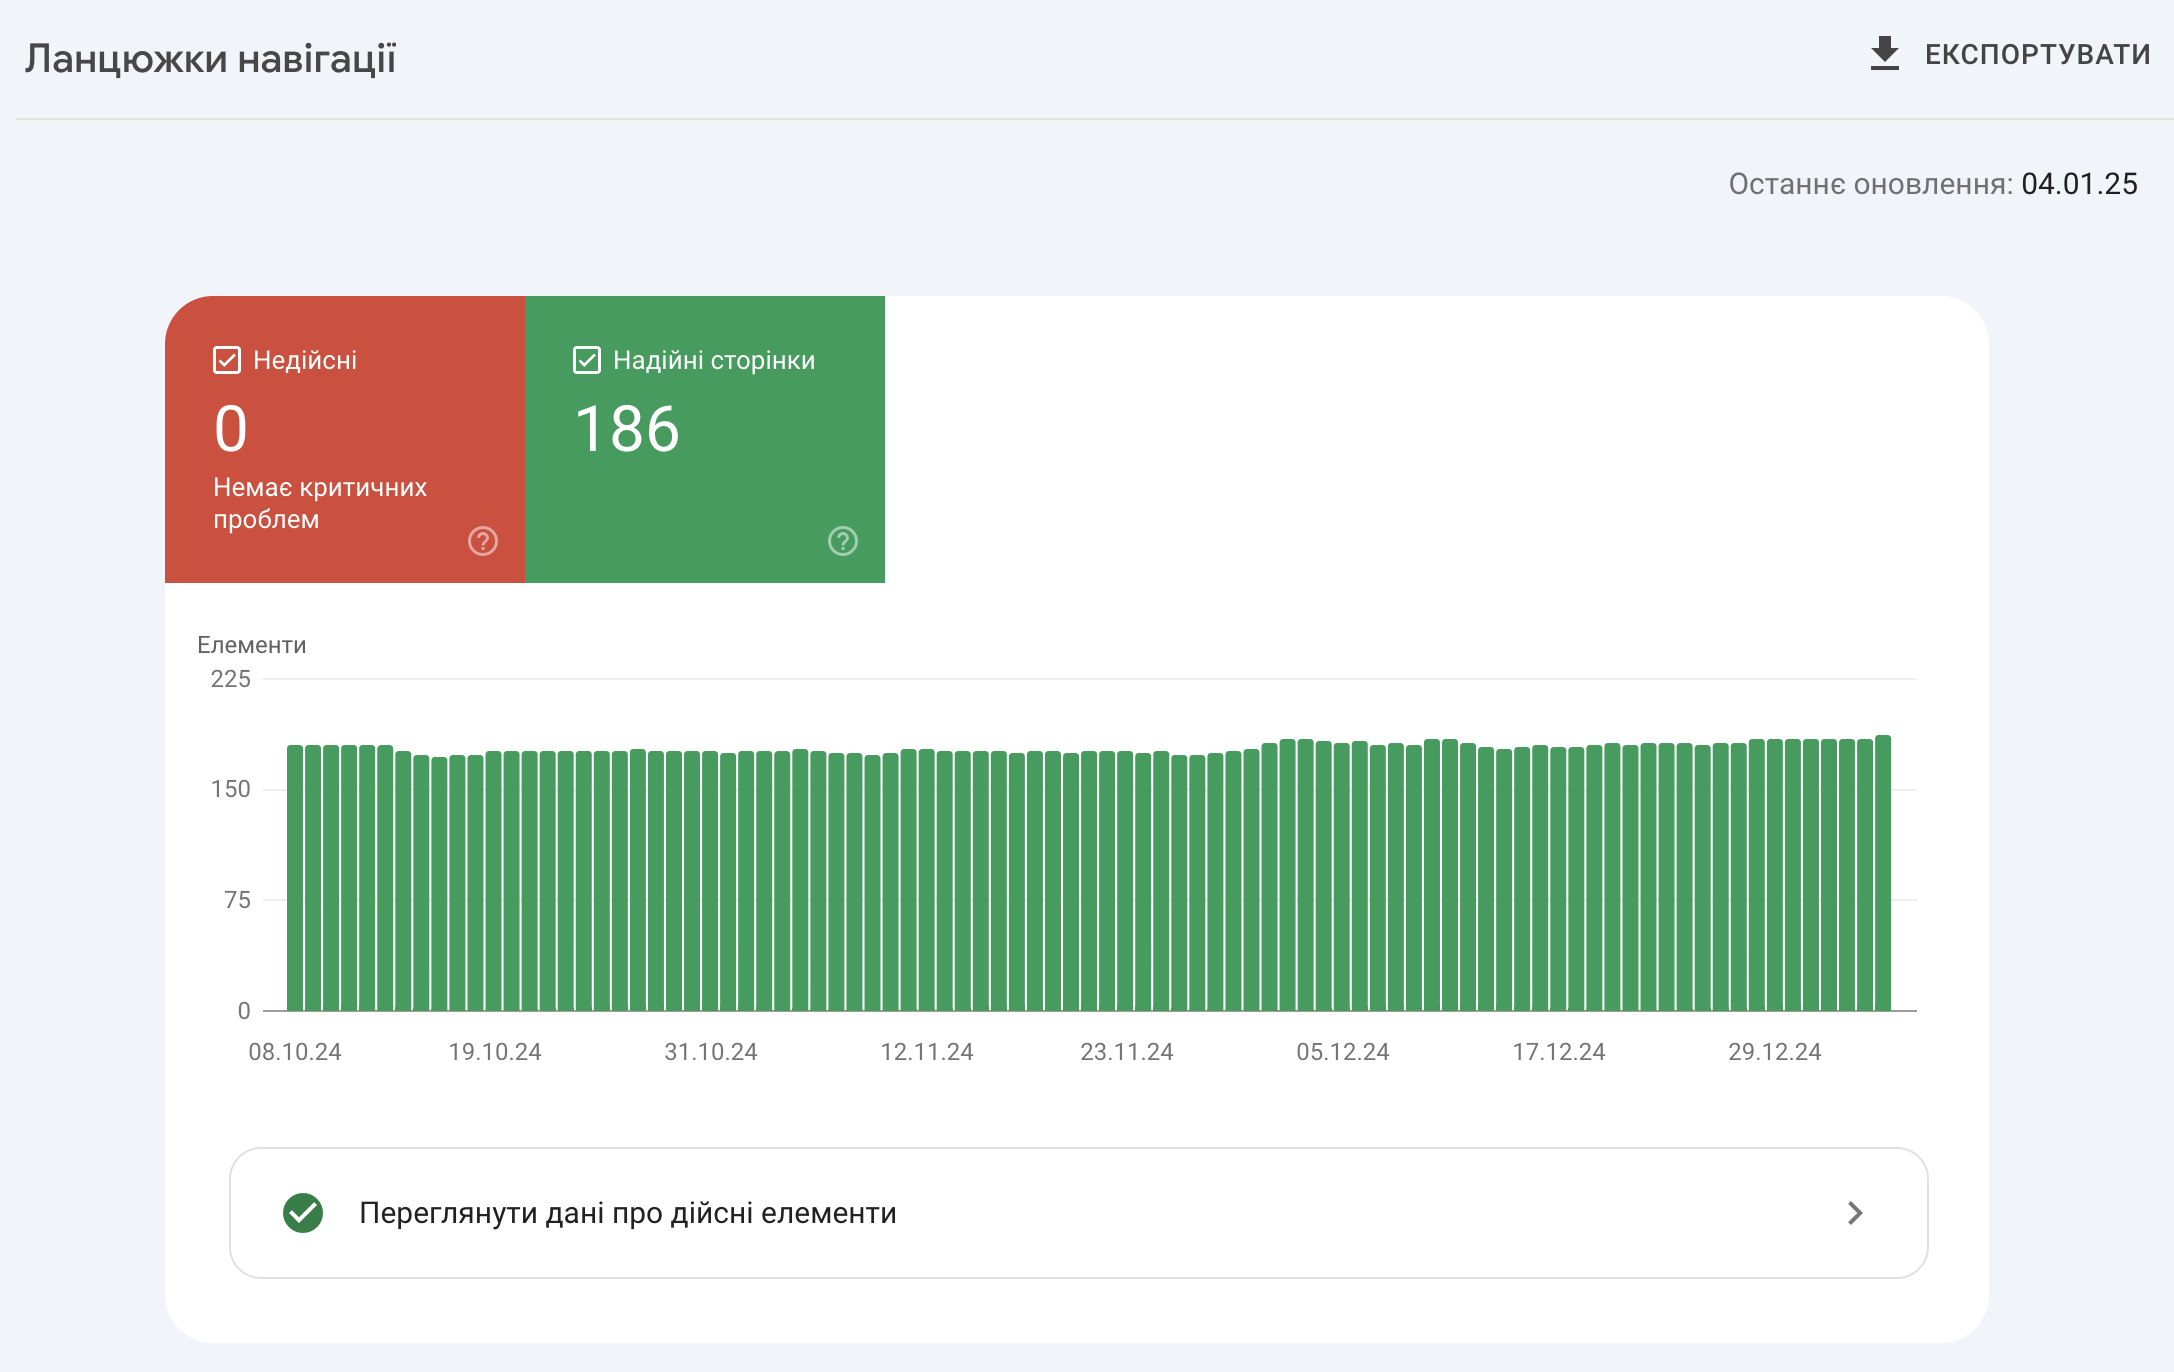The height and width of the screenshot is (1372, 2174).
Task: Click the green checkmark circle icon
Action: pos(303,1213)
